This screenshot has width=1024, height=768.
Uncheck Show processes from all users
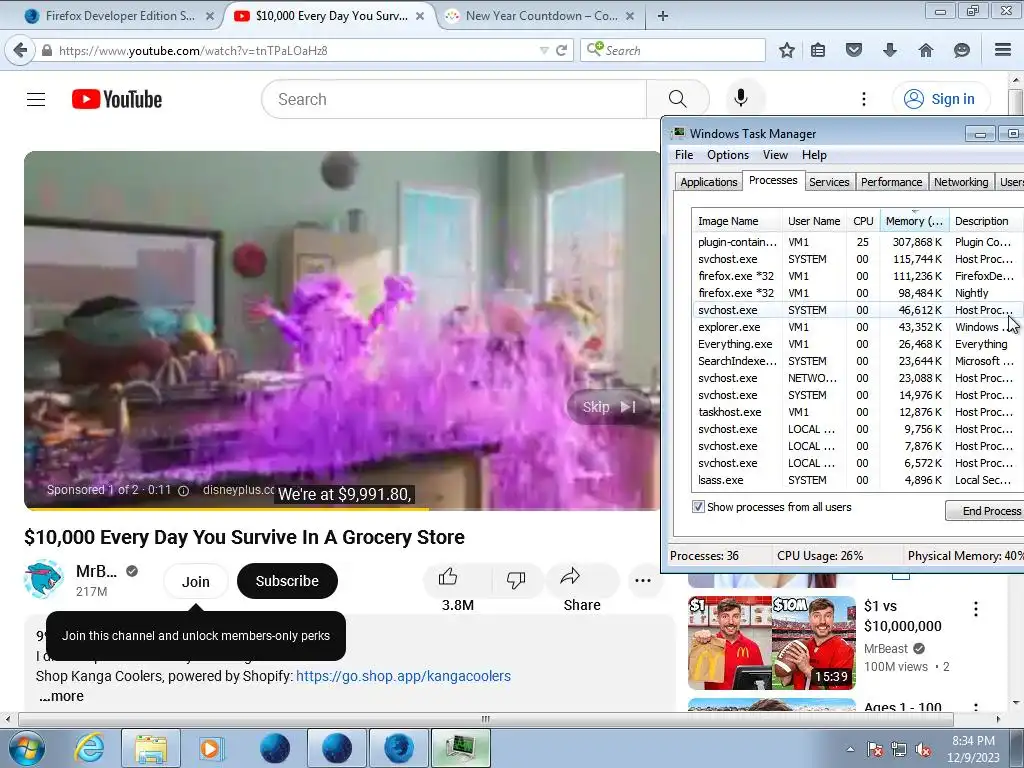pos(698,507)
